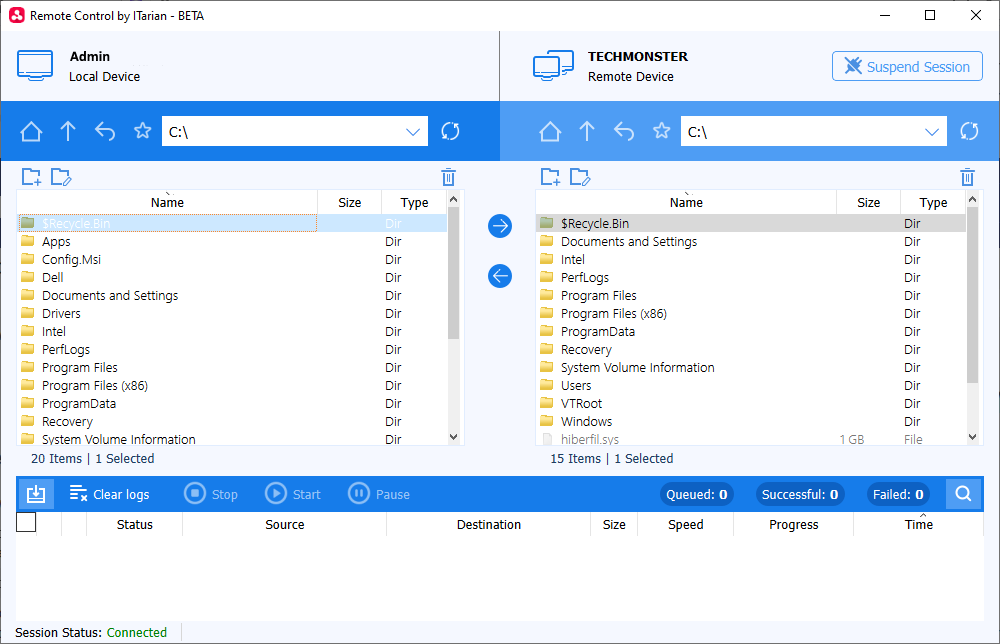Viewport: 1000px width, 644px height.
Task: Sort remote files by Type column
Action: click(x=934, y=202)
